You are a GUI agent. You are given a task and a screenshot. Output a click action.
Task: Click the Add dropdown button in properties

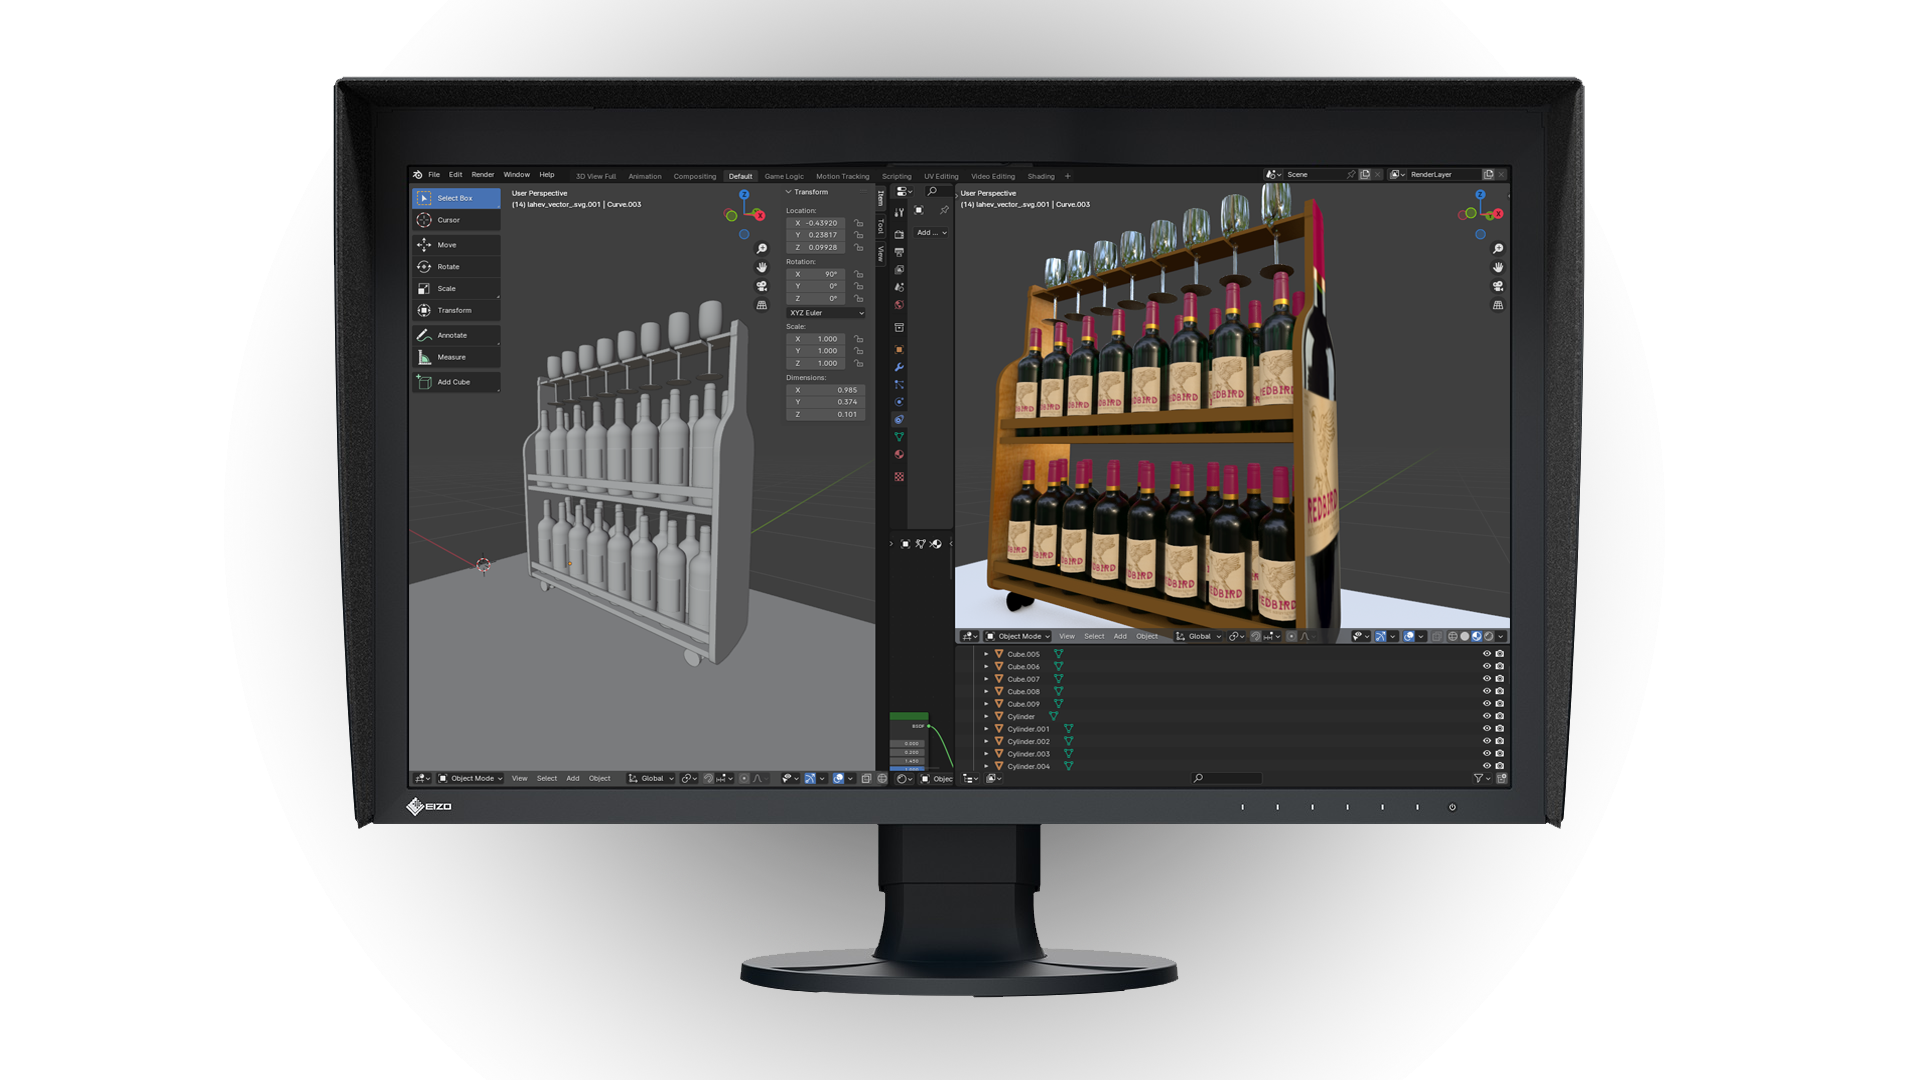pos(931,232)
